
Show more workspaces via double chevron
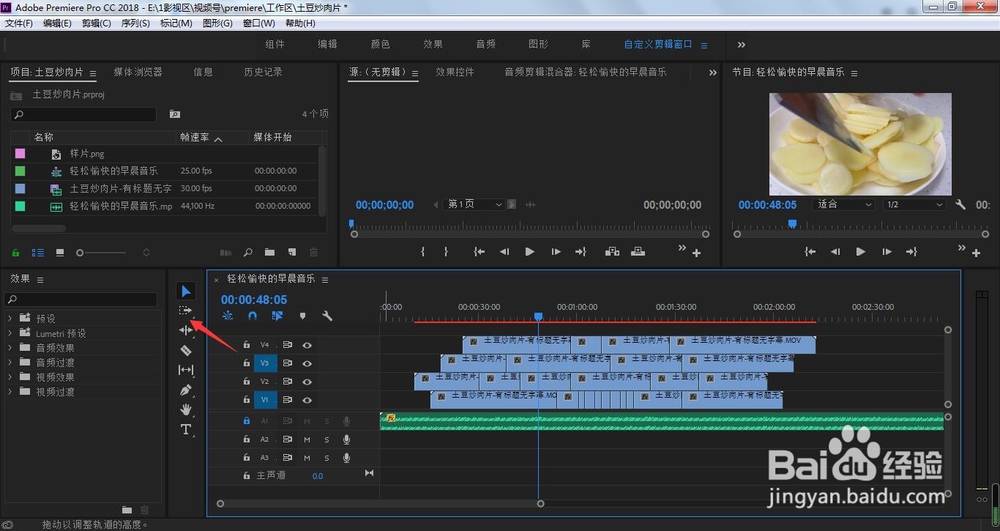click(741, 45)
